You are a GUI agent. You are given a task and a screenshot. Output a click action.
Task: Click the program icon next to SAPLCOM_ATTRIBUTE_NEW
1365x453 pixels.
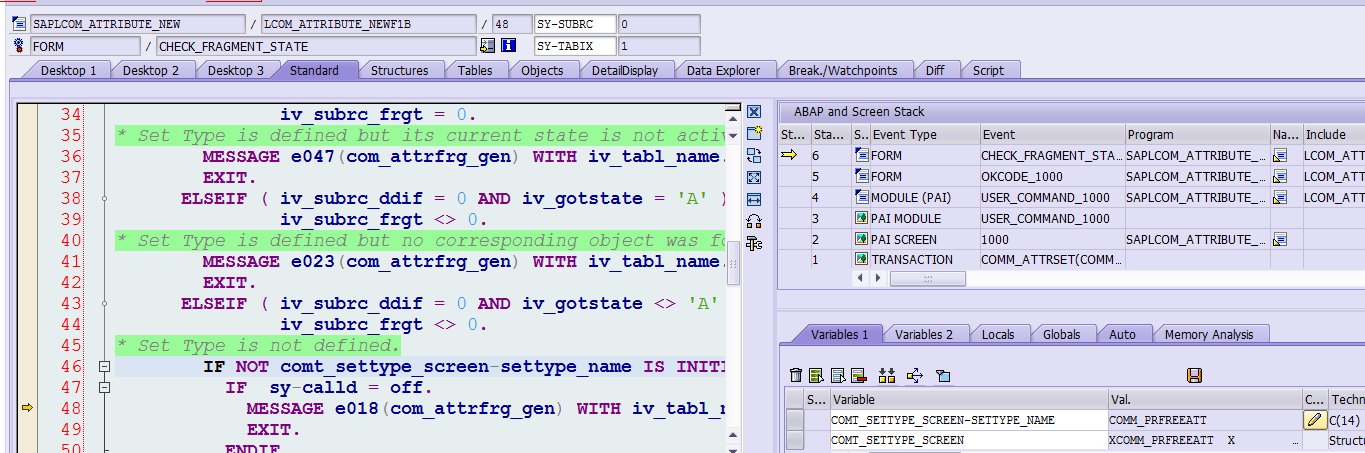click(x=18, y=24)
